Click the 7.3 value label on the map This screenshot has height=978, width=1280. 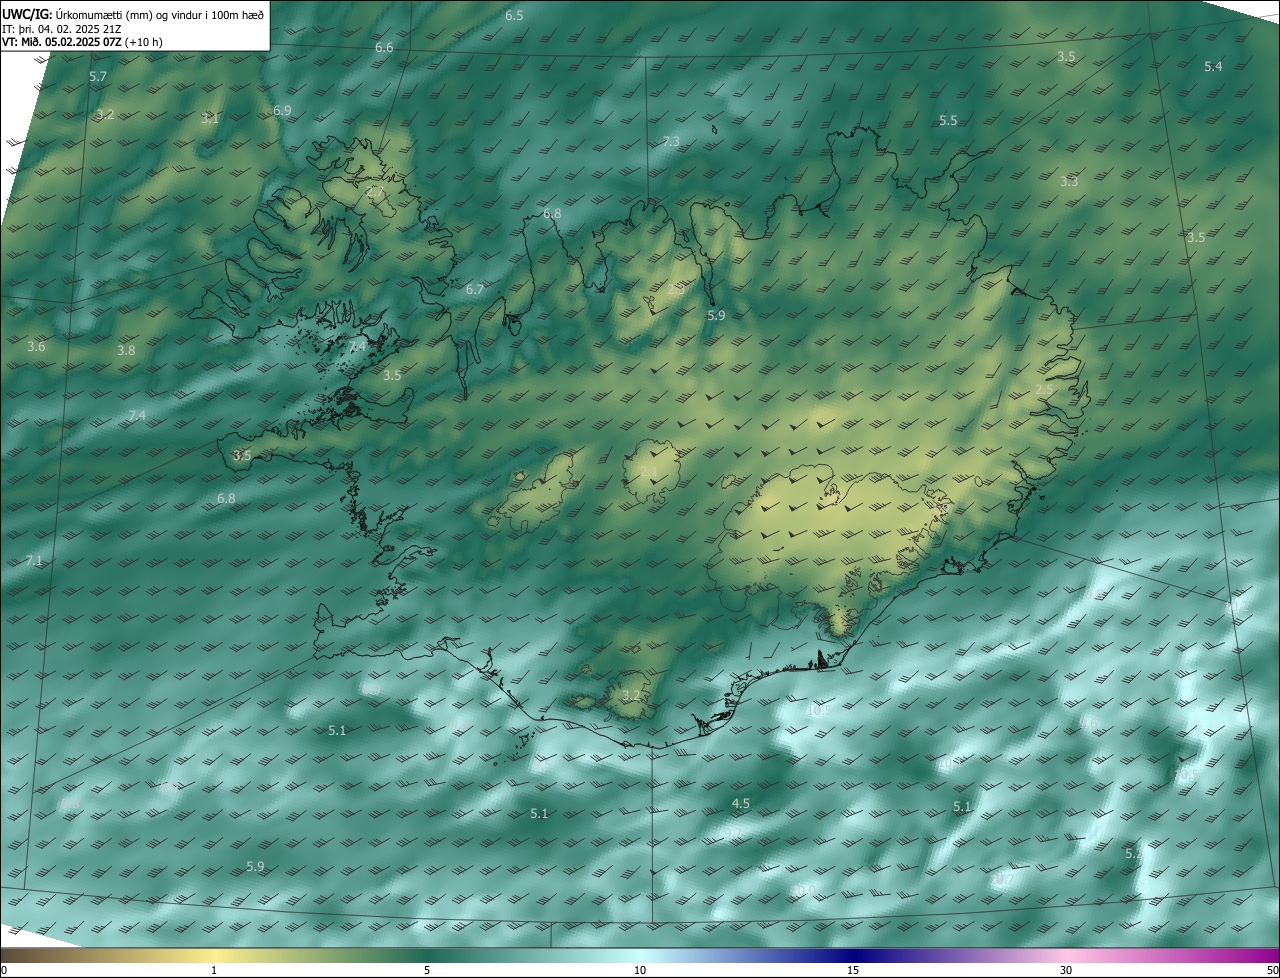click(x=671, y=142)
